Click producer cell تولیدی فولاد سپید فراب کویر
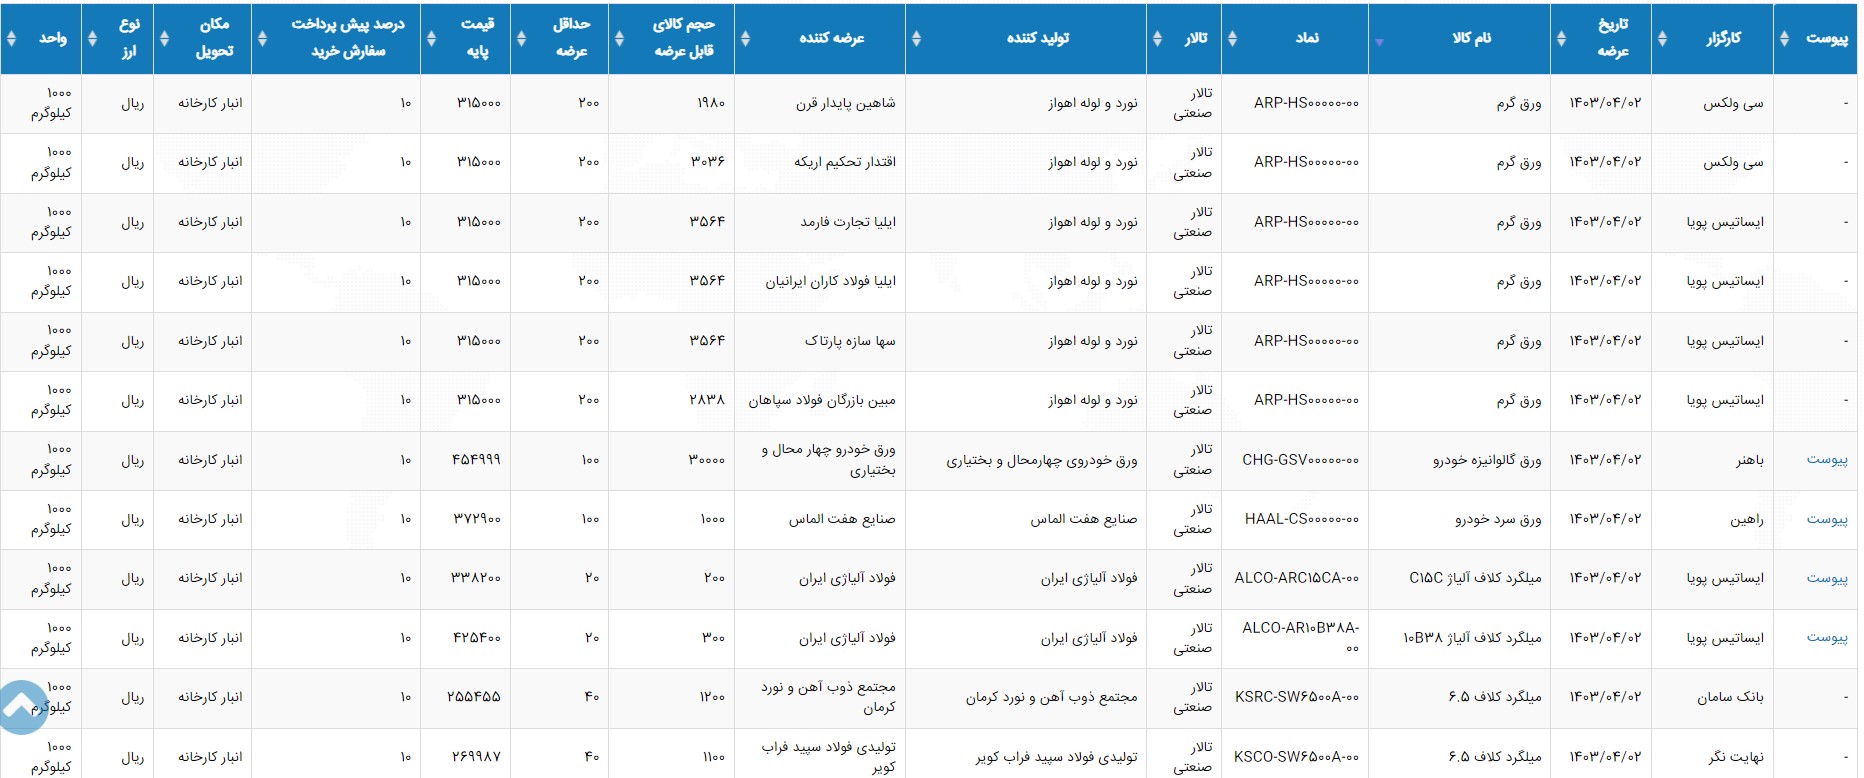Screen dimensions: 1864x778 pyautogui.click(x=1057, y=757)
